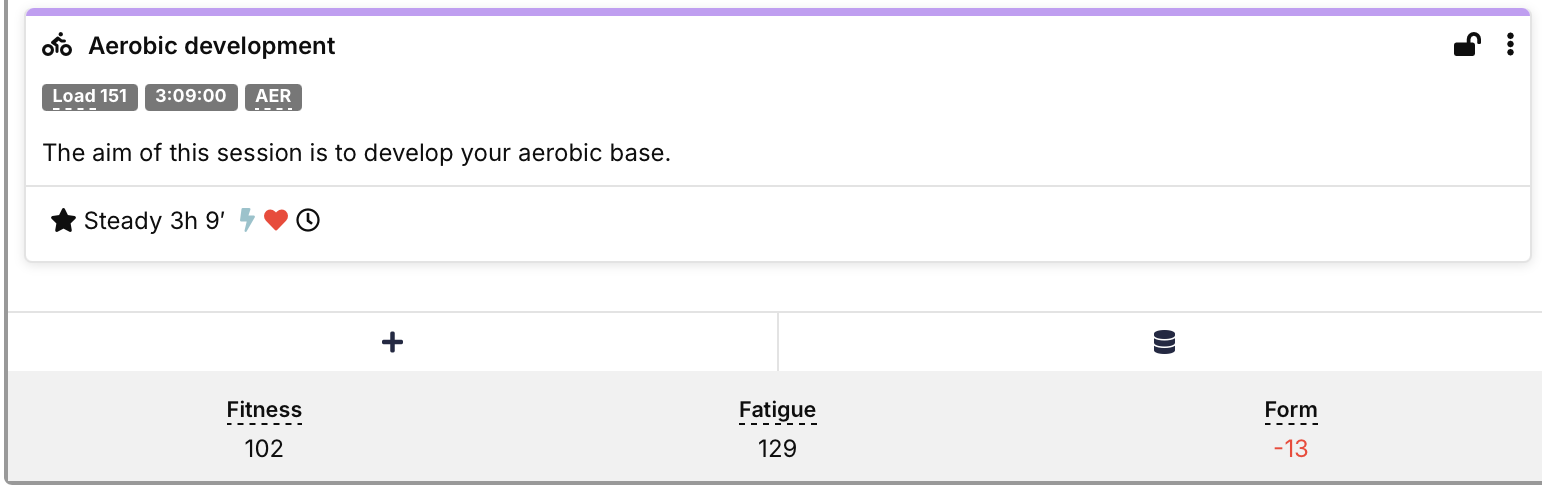Open the three-dot workout options menu

pyautogui.click(x=1510, y=45)
